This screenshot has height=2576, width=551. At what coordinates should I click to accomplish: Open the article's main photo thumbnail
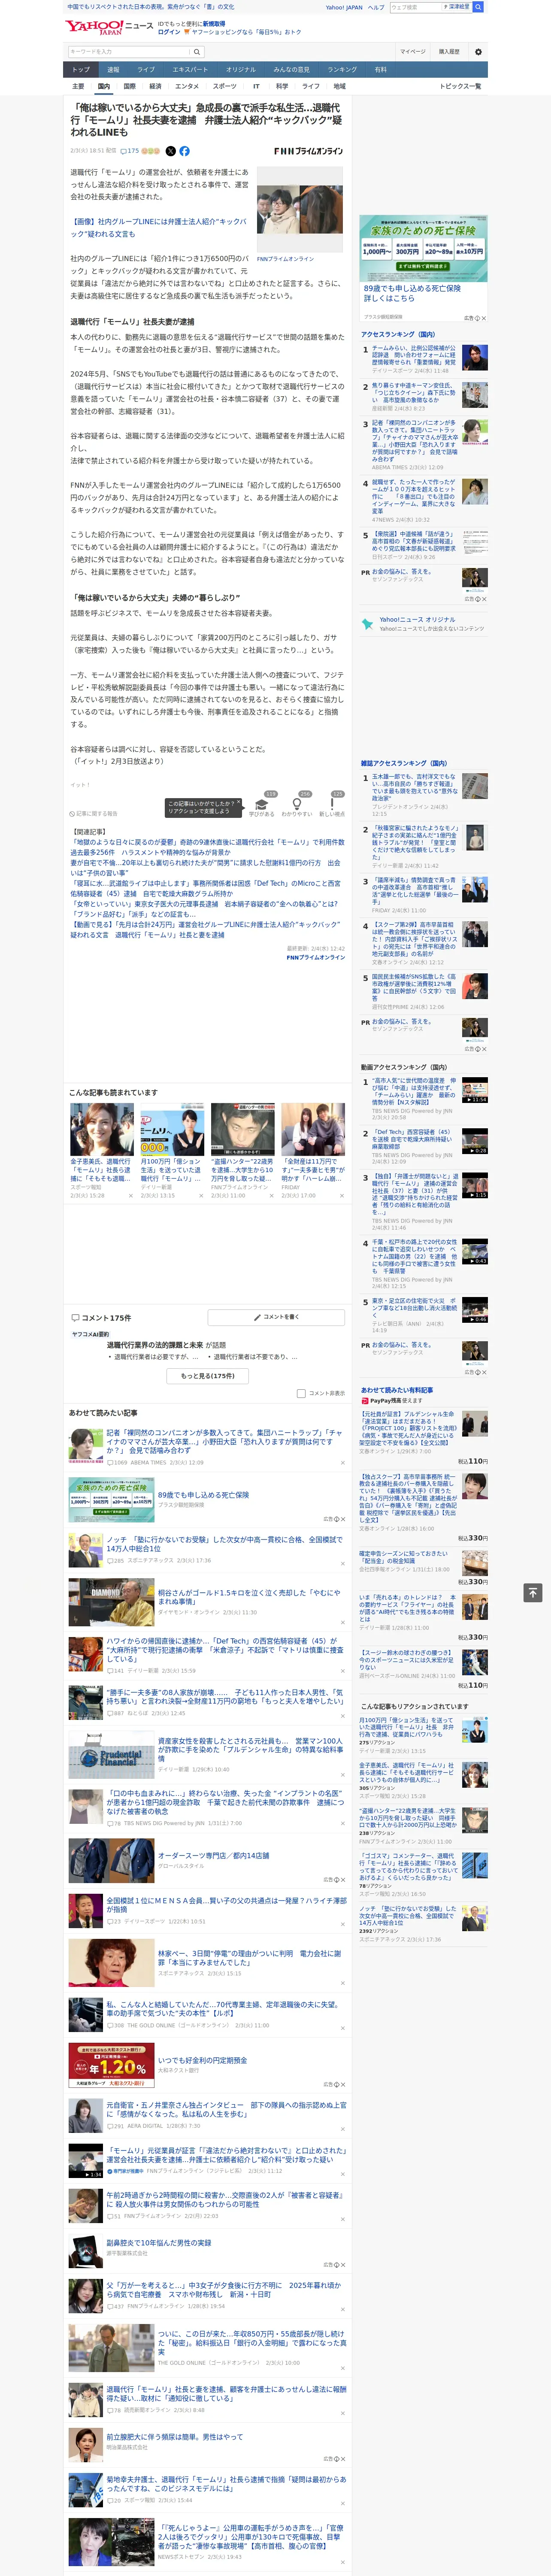click(x=300, y=211)
